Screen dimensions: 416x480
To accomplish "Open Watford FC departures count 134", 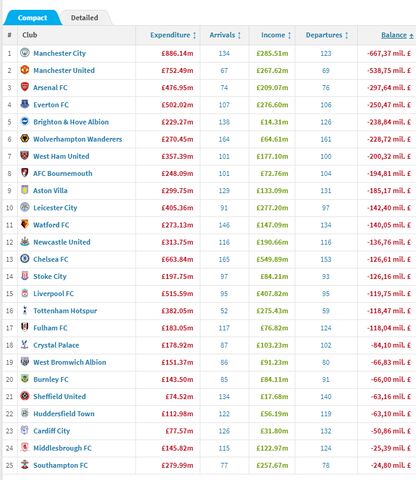I will click(x=326, y=225).
